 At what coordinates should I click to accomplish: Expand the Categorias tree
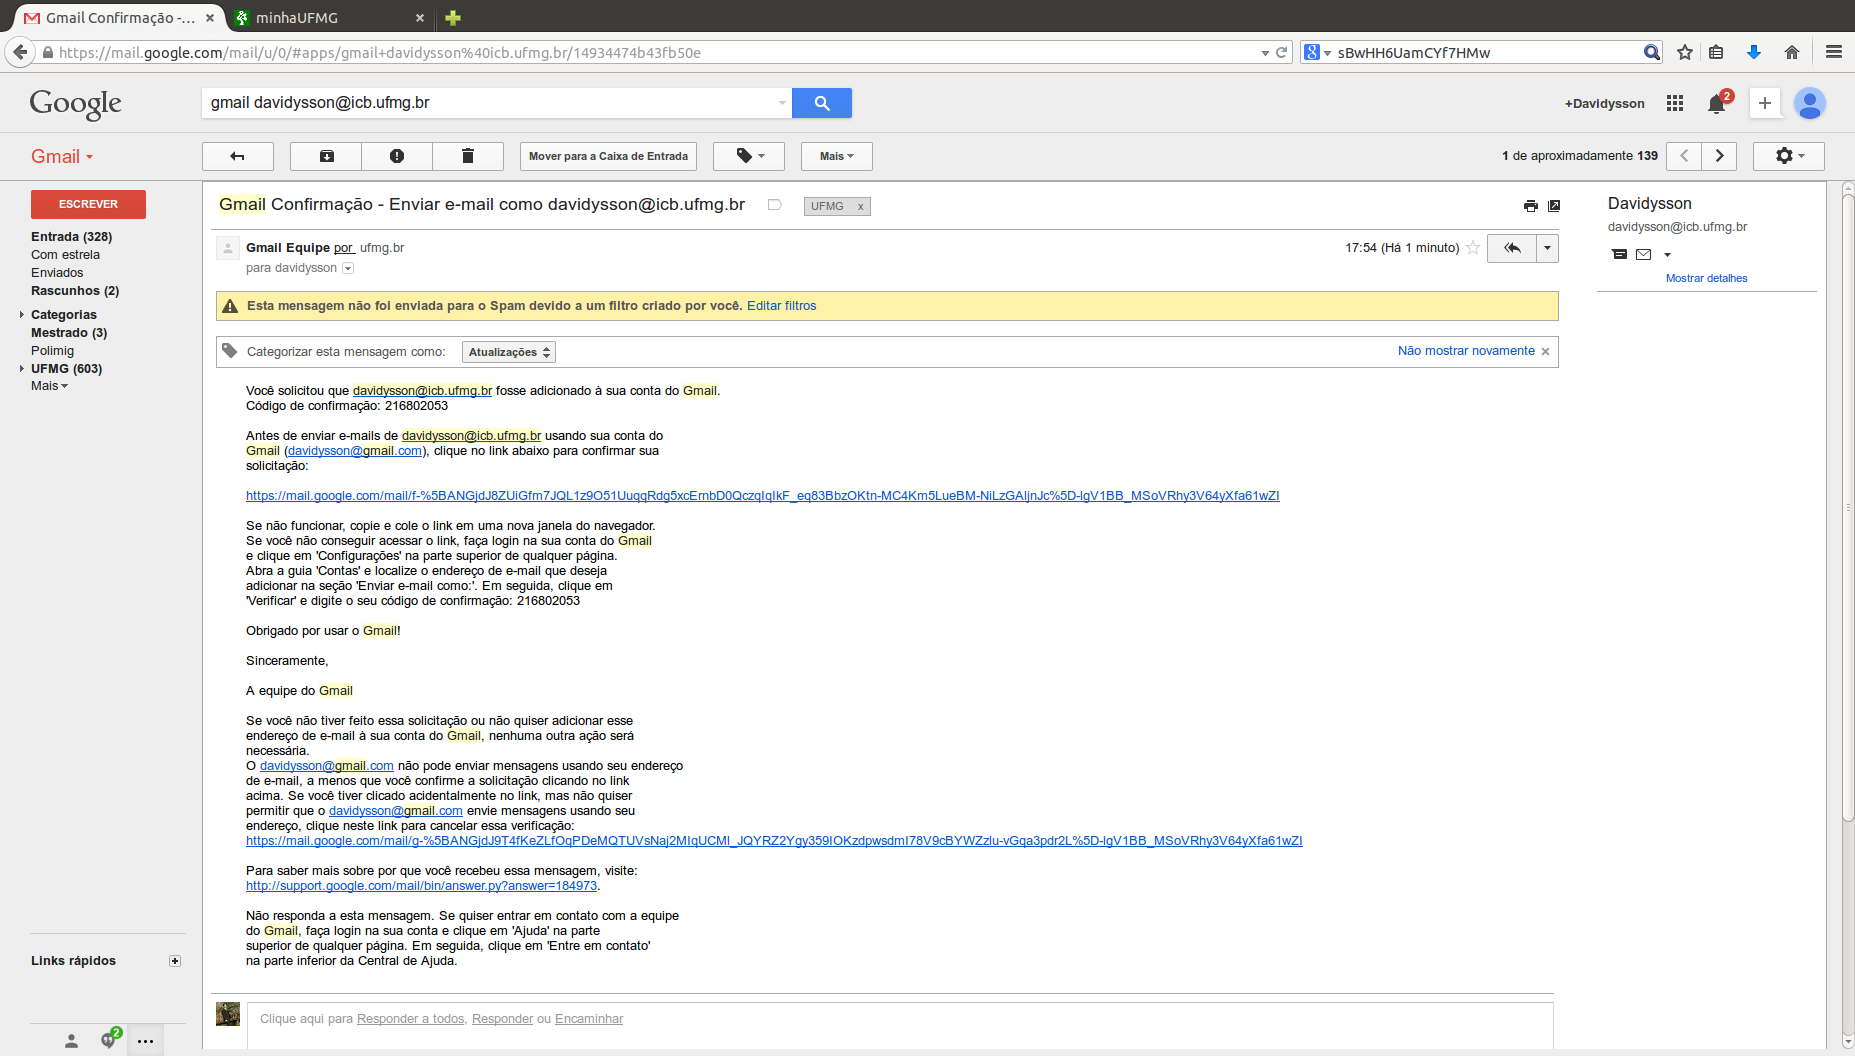point(22,315)
